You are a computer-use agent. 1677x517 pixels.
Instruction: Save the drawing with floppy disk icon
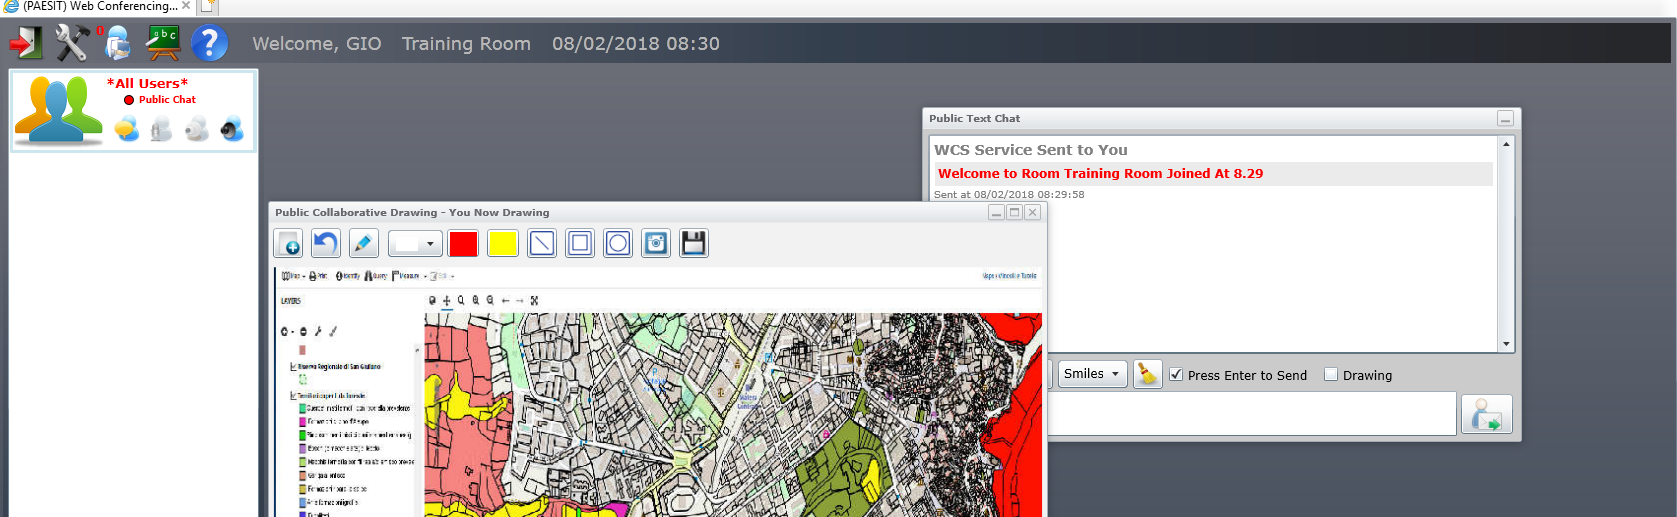click(x=693, y=243)
